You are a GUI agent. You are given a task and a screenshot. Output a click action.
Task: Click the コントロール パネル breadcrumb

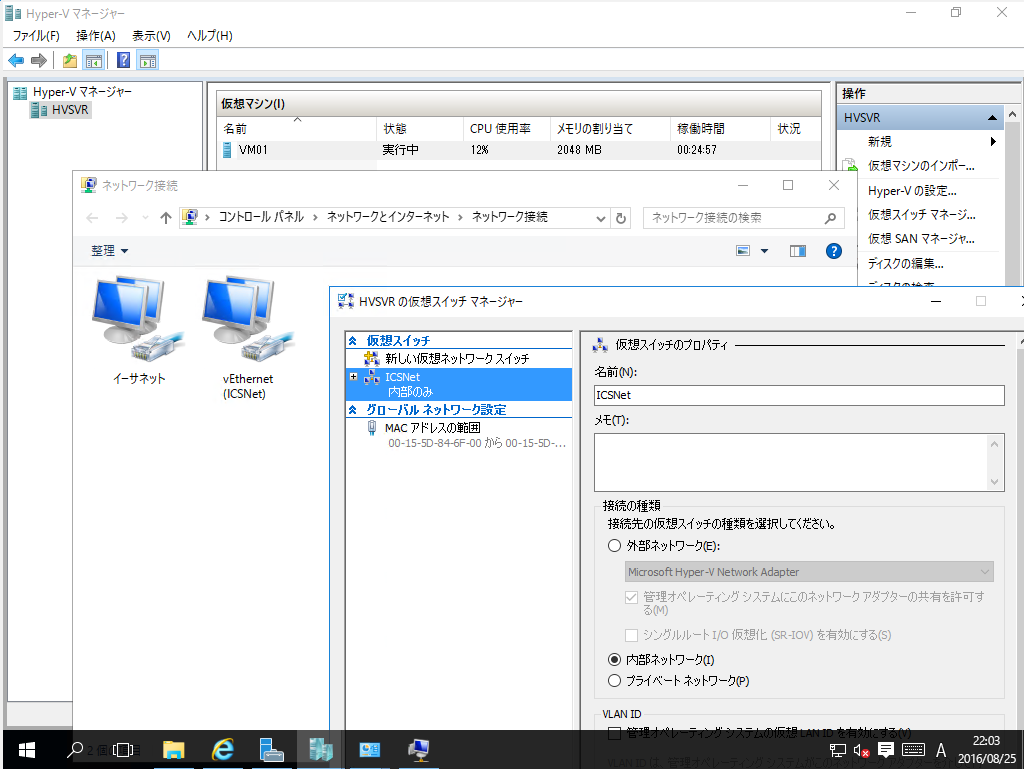click(x=261, y=217)
